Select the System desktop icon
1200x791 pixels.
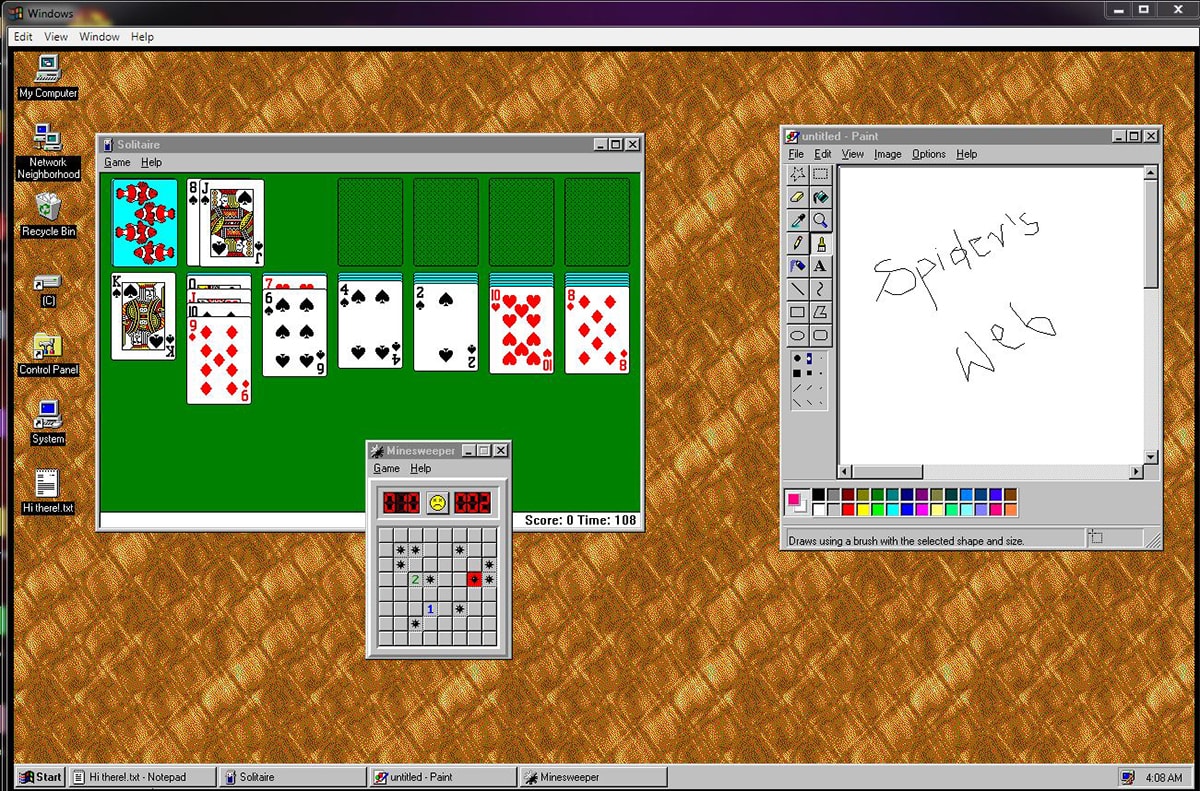pyautogui.click(x=47, y=422)
